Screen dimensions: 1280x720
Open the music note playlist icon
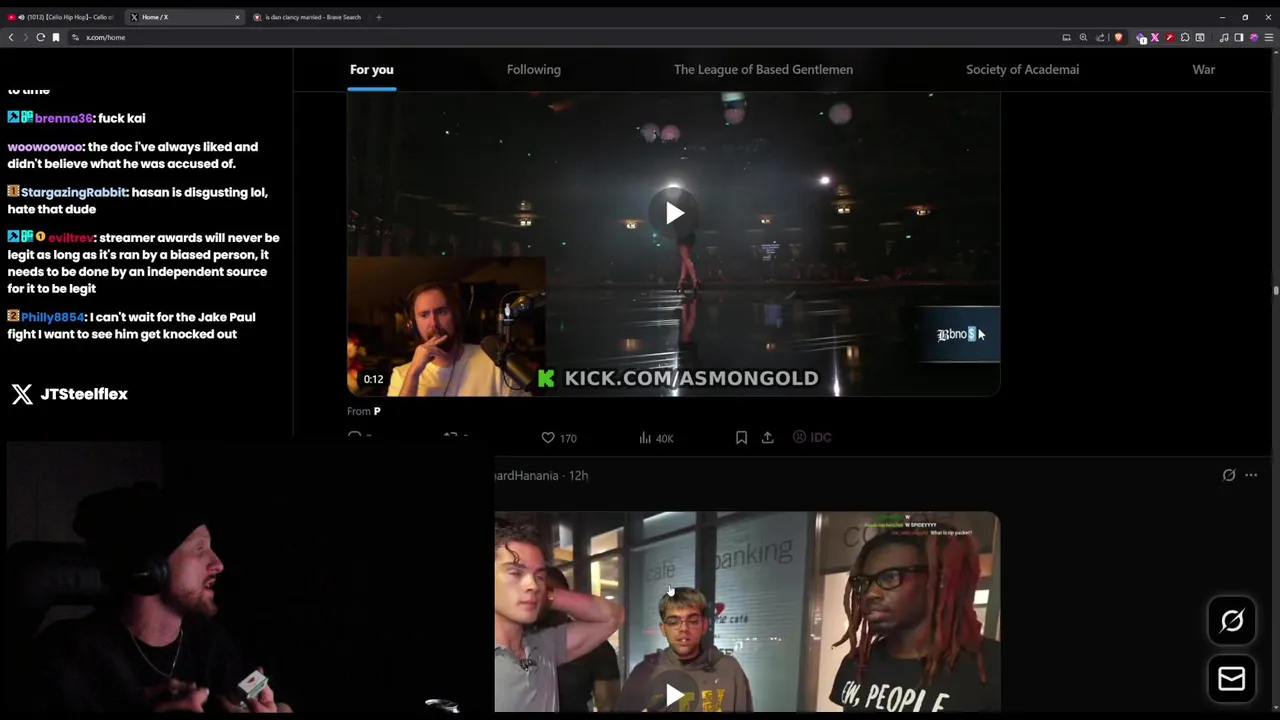1224,37
